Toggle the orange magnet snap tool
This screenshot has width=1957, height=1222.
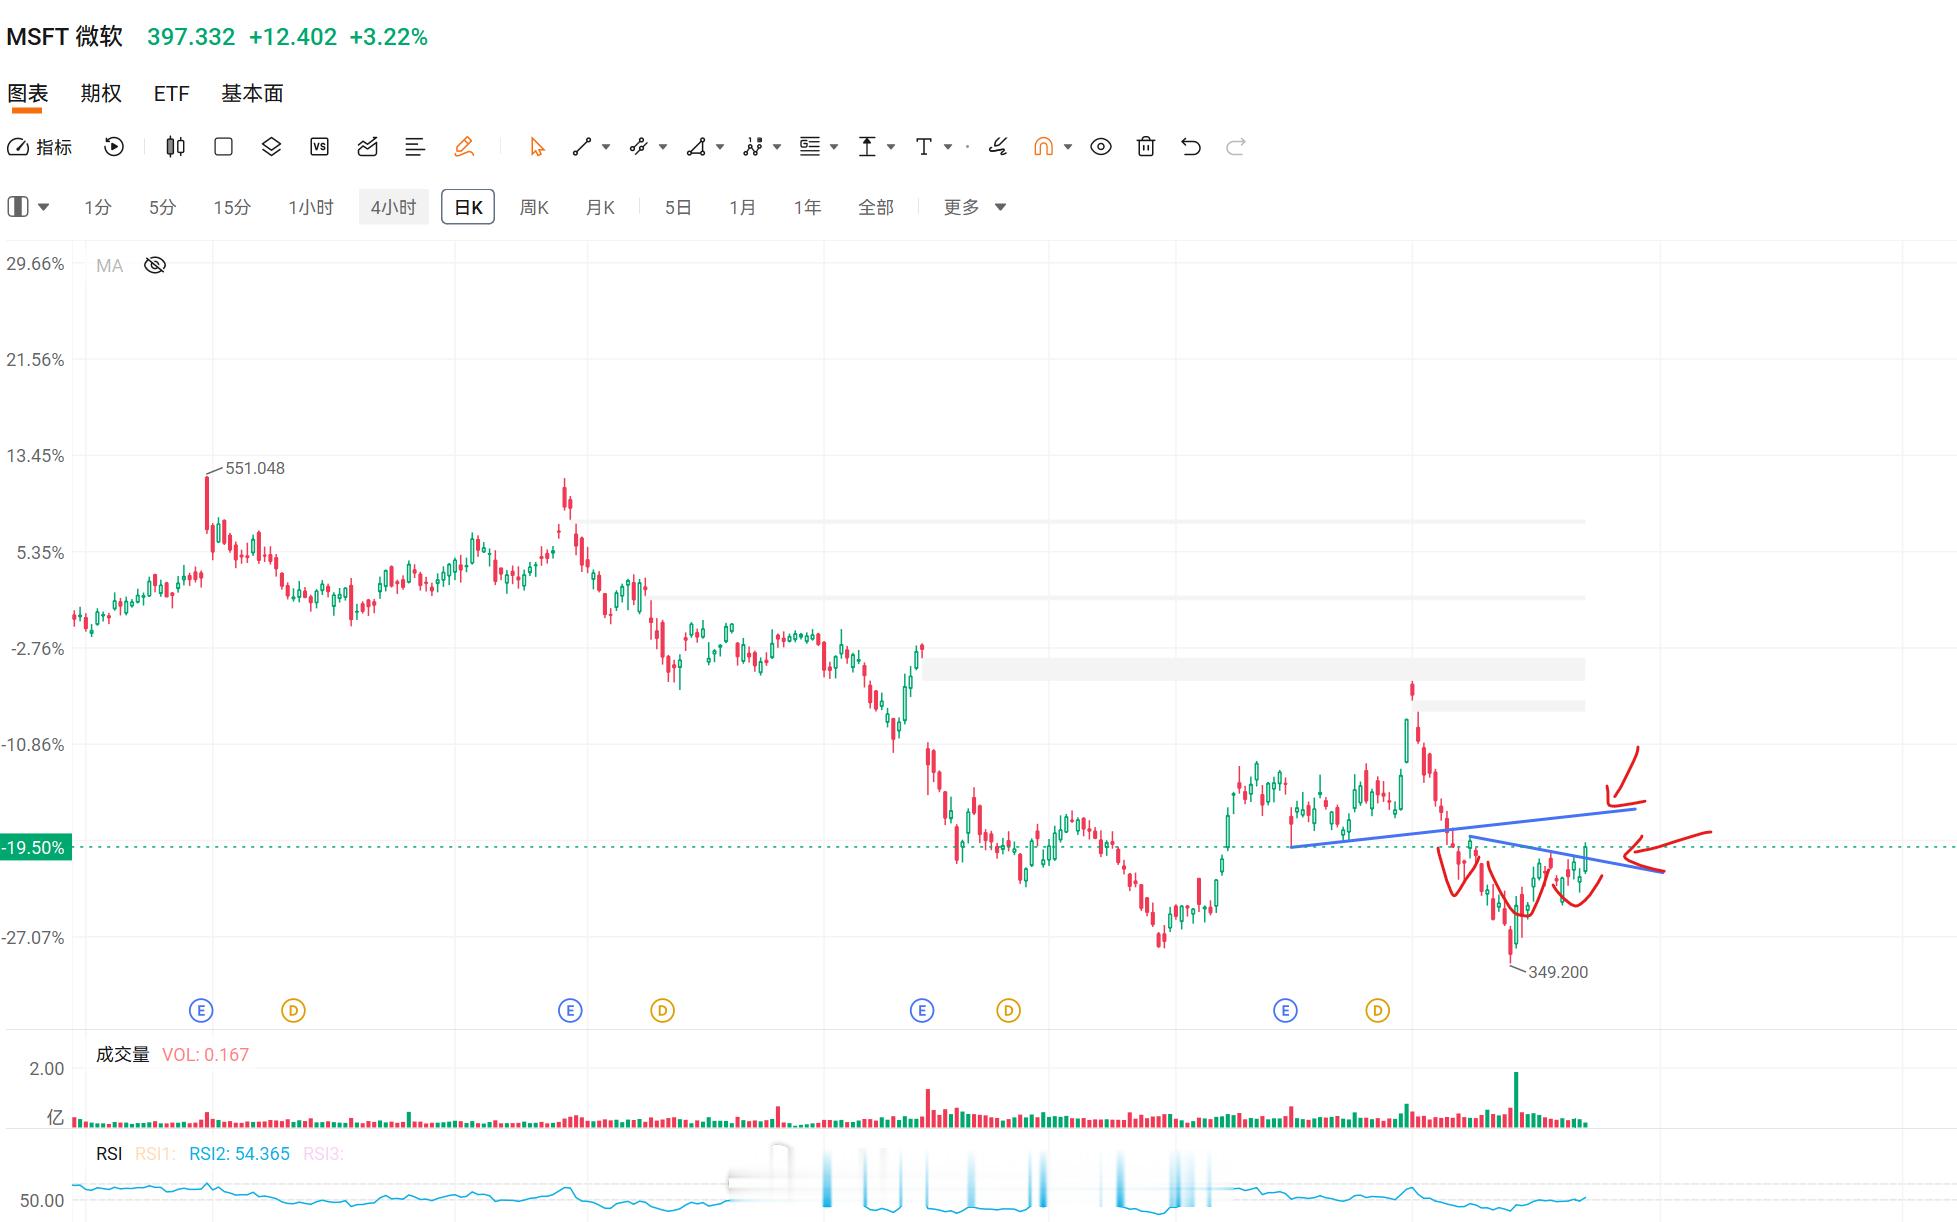tap(1043, 147)
